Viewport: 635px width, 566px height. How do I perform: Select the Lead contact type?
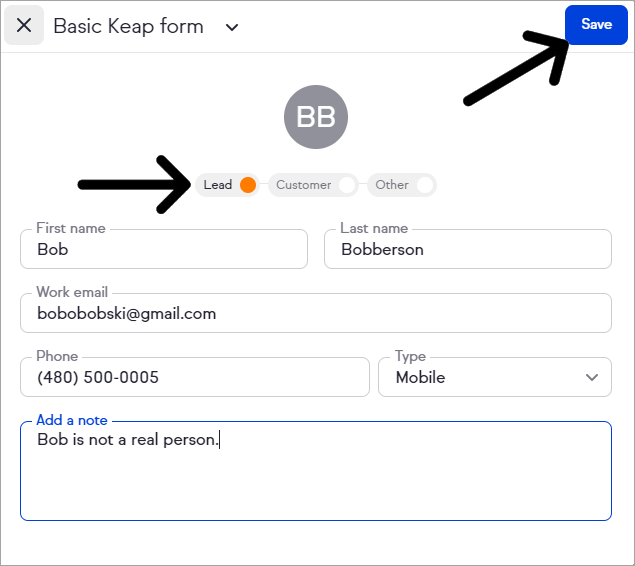click(227, 185)
